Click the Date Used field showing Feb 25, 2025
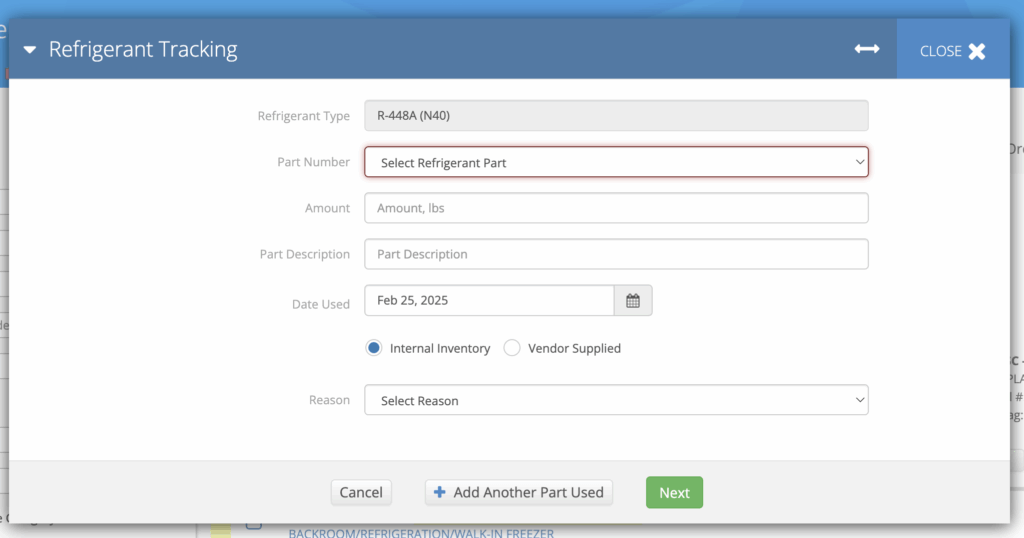Image resolution: width=1024 pixels, height=538 pixels. pyautogui.click(x=489, y=301)
